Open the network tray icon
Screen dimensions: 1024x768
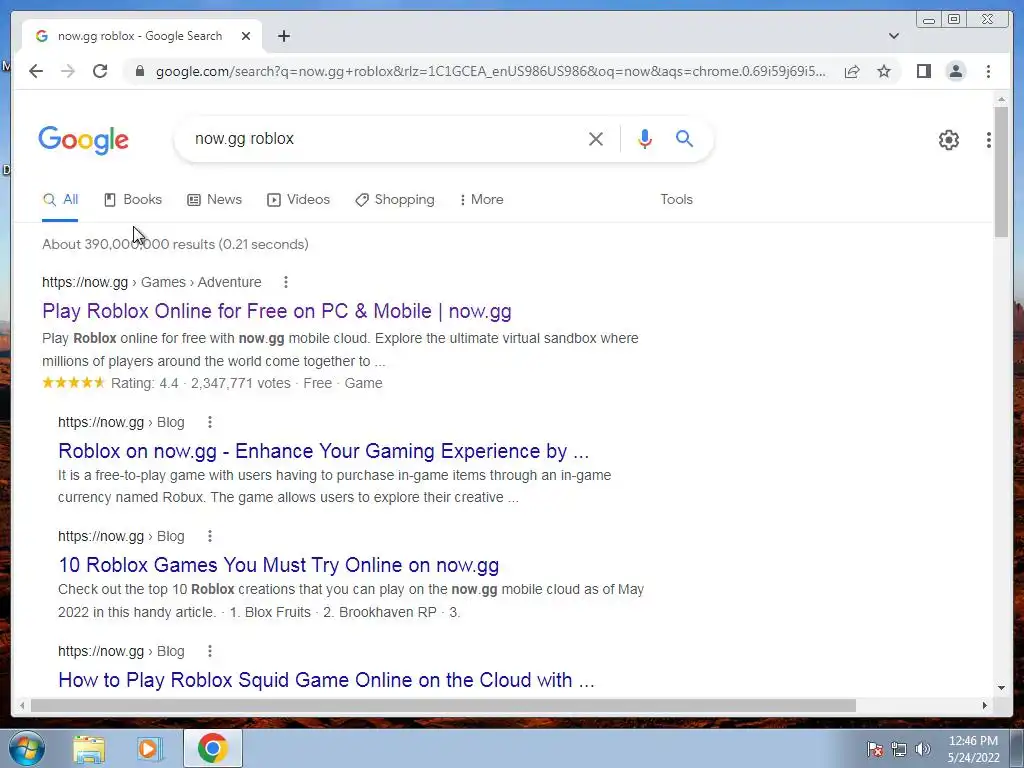coord(899,749)
